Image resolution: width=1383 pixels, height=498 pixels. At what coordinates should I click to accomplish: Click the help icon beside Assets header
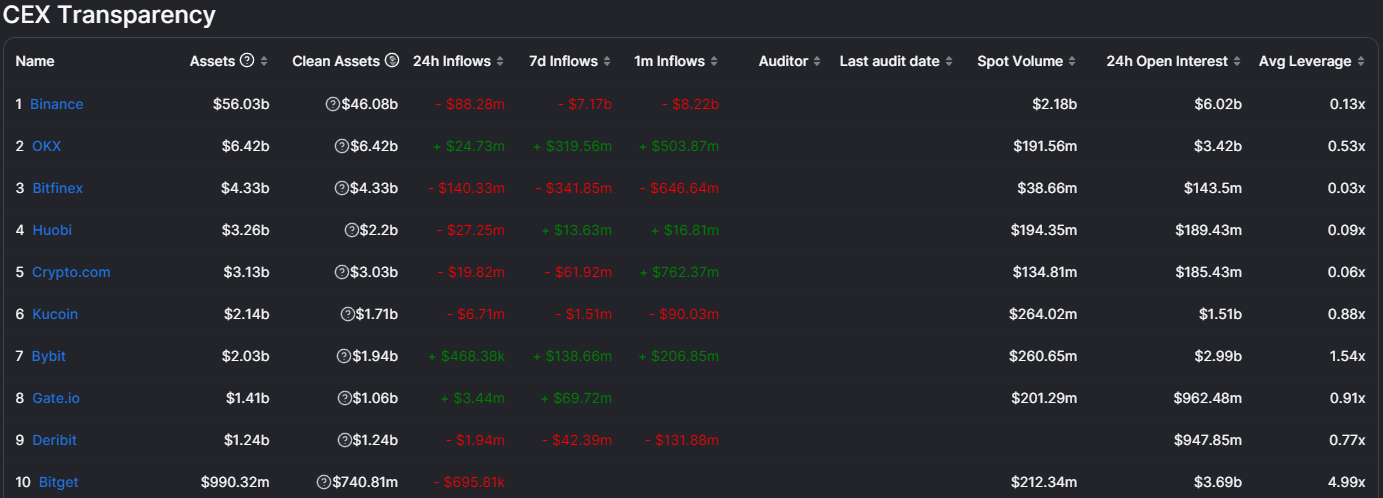coord(247,61)
